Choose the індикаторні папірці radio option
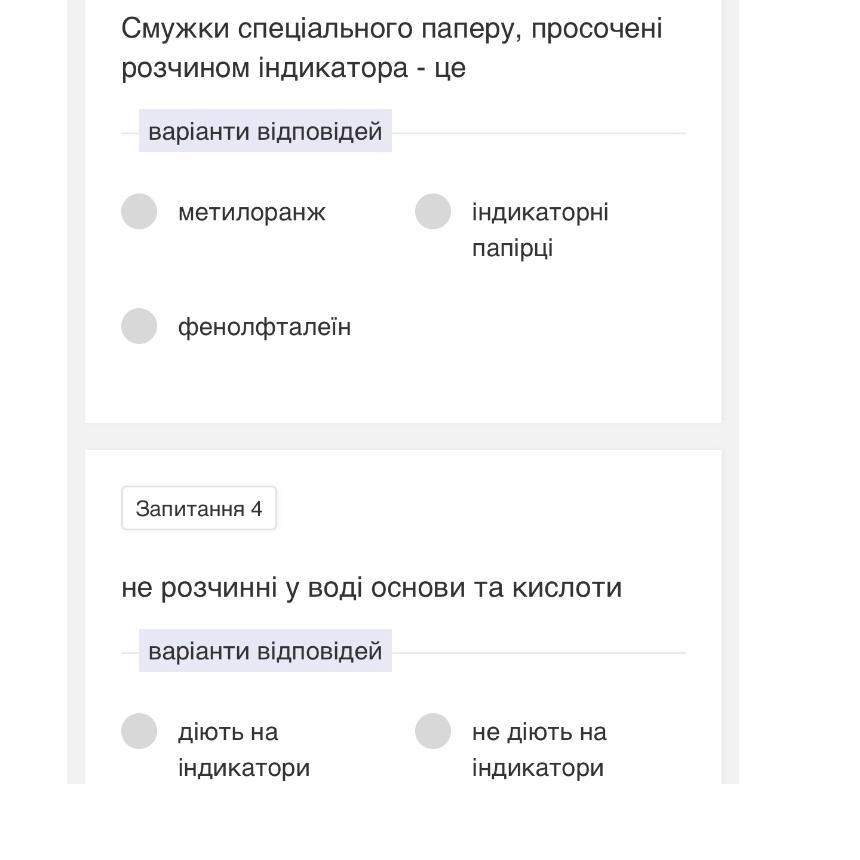The width and height of the screenshot is (860, 860). (433, 212)
